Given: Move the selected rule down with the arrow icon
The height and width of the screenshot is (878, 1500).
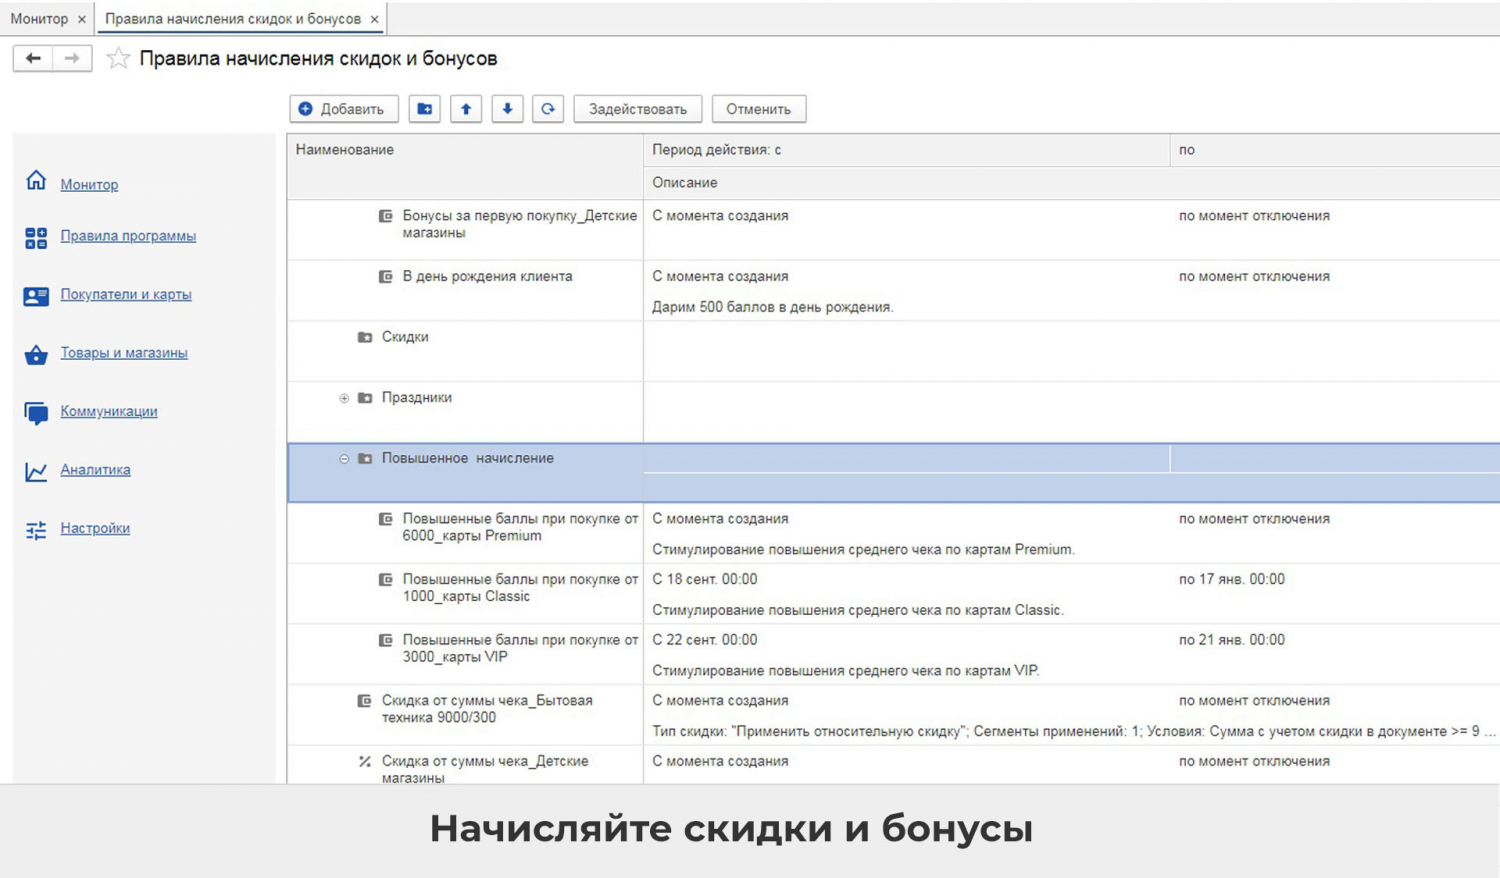Looking at the screenshot, I should (x=507, y=109).
